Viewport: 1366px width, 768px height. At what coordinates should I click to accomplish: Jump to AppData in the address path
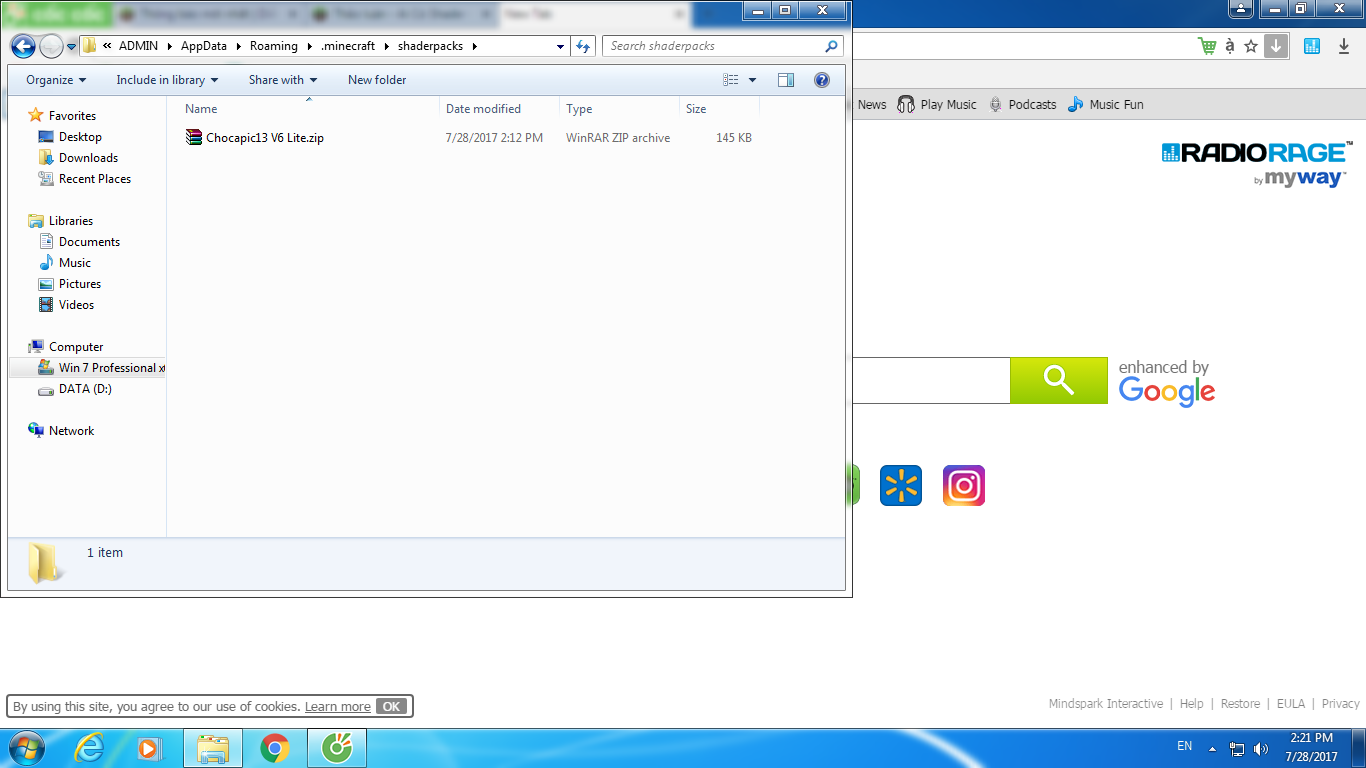204,46
